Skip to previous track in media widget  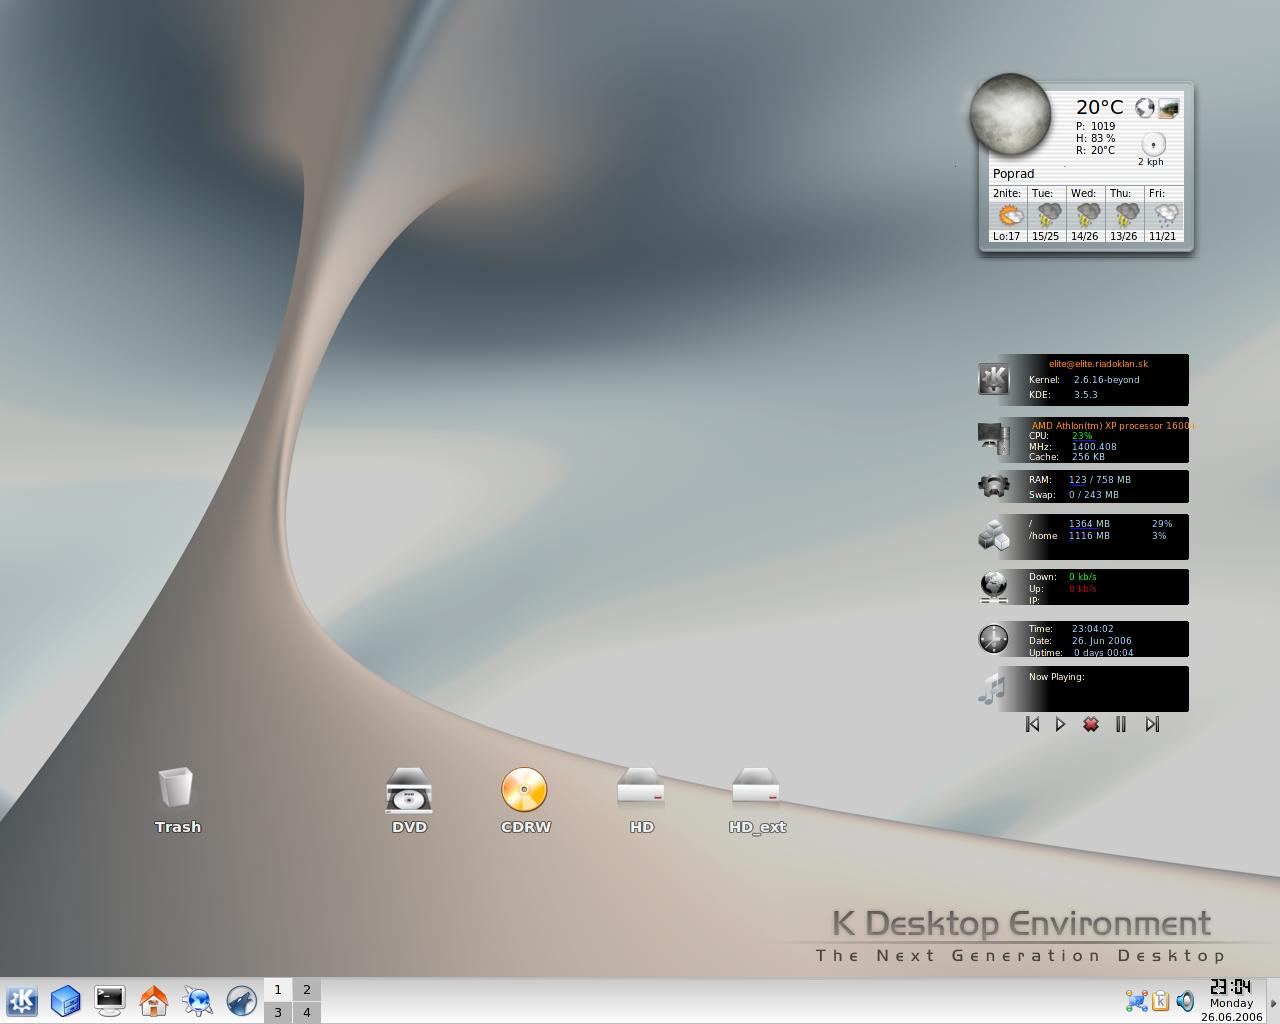point(1032,724)
